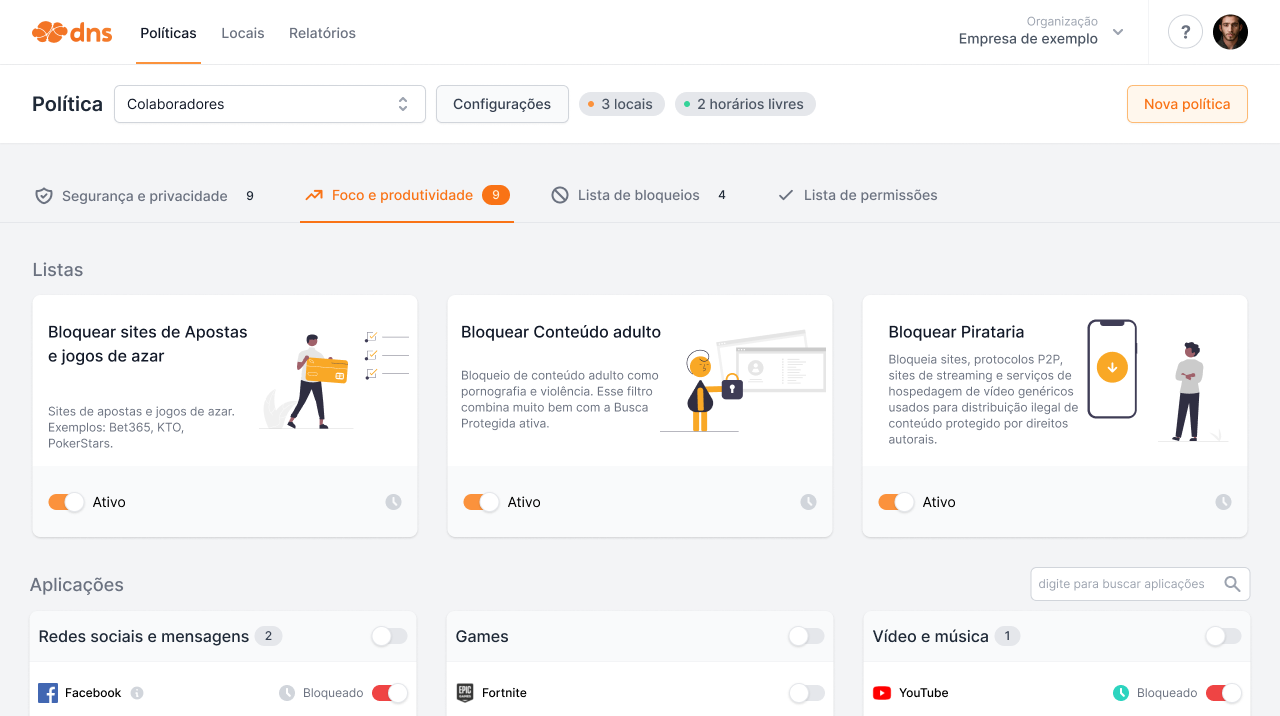Open the Relatórios menu item
Viewport: 1280px width, 716px height.
click(322, 33)
